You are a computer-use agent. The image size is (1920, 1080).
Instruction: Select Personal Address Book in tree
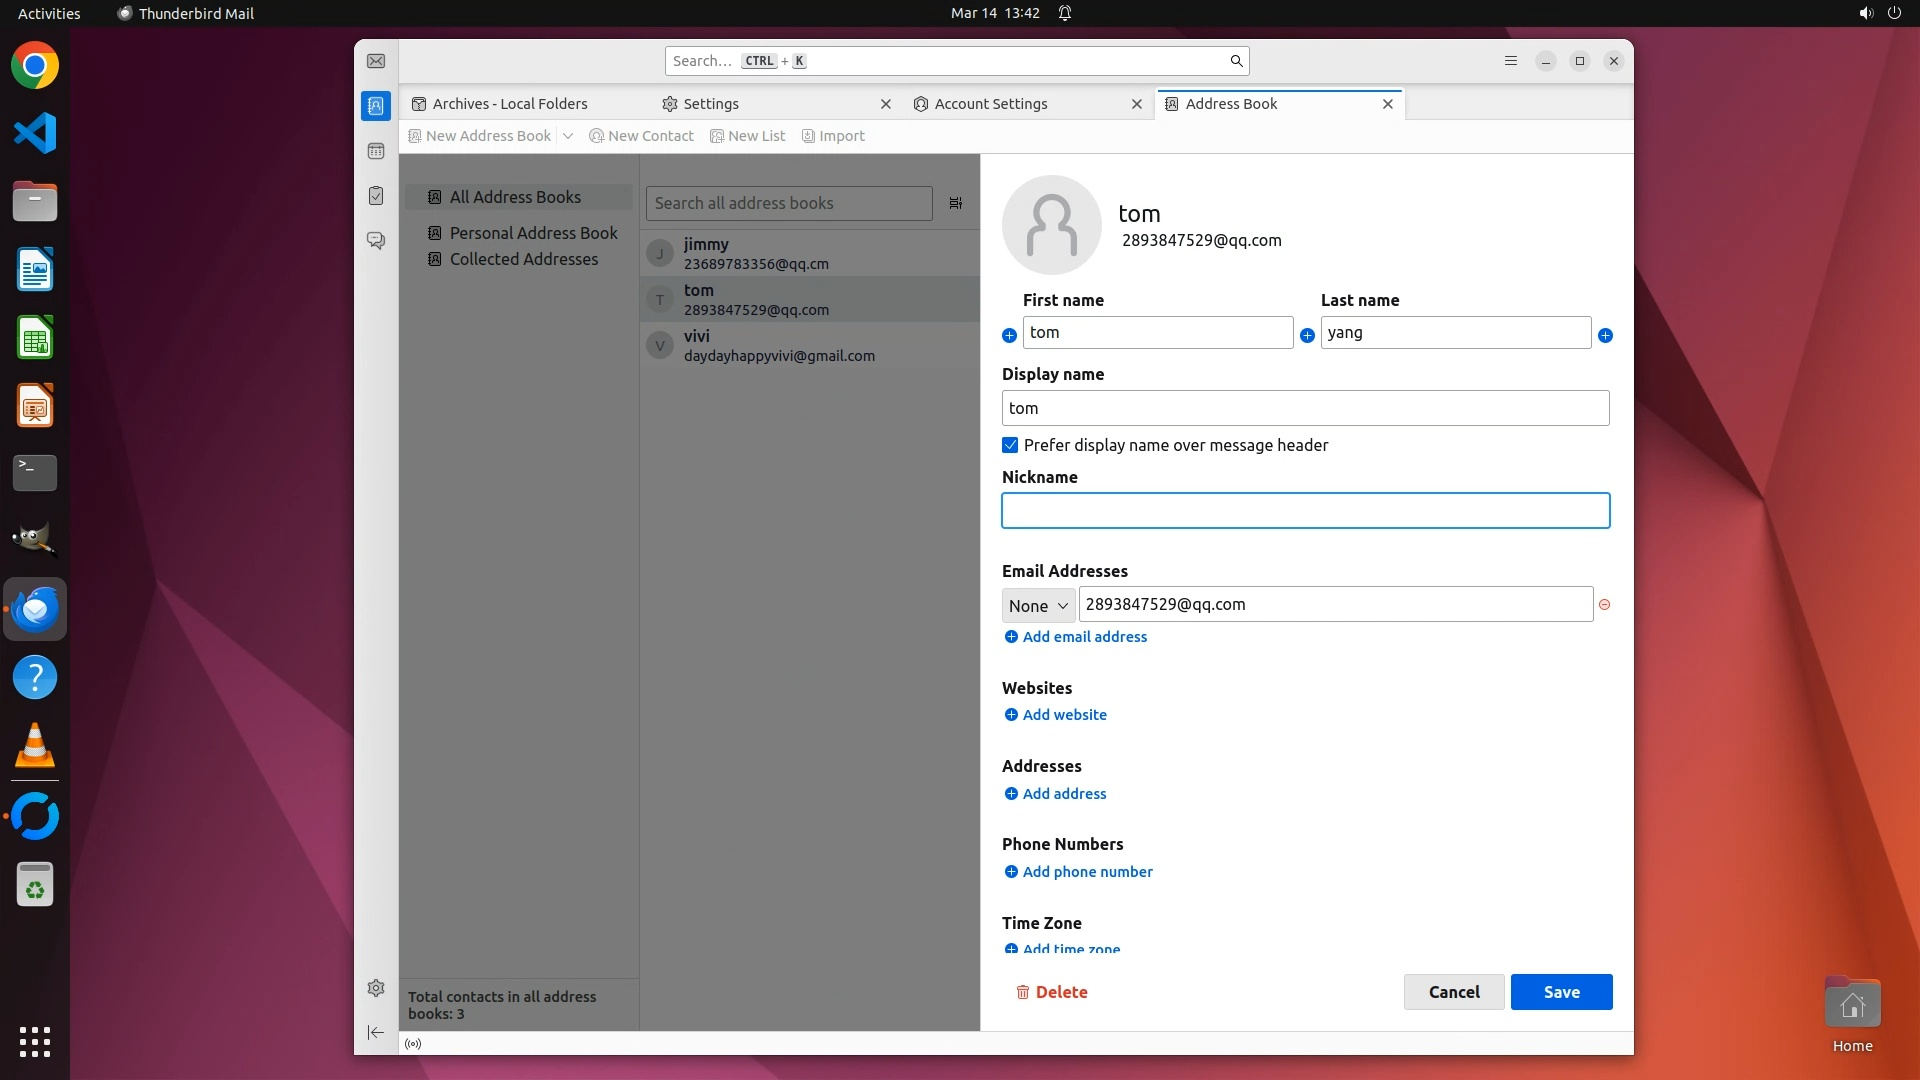pyautogui.click(x=533, y=233)
